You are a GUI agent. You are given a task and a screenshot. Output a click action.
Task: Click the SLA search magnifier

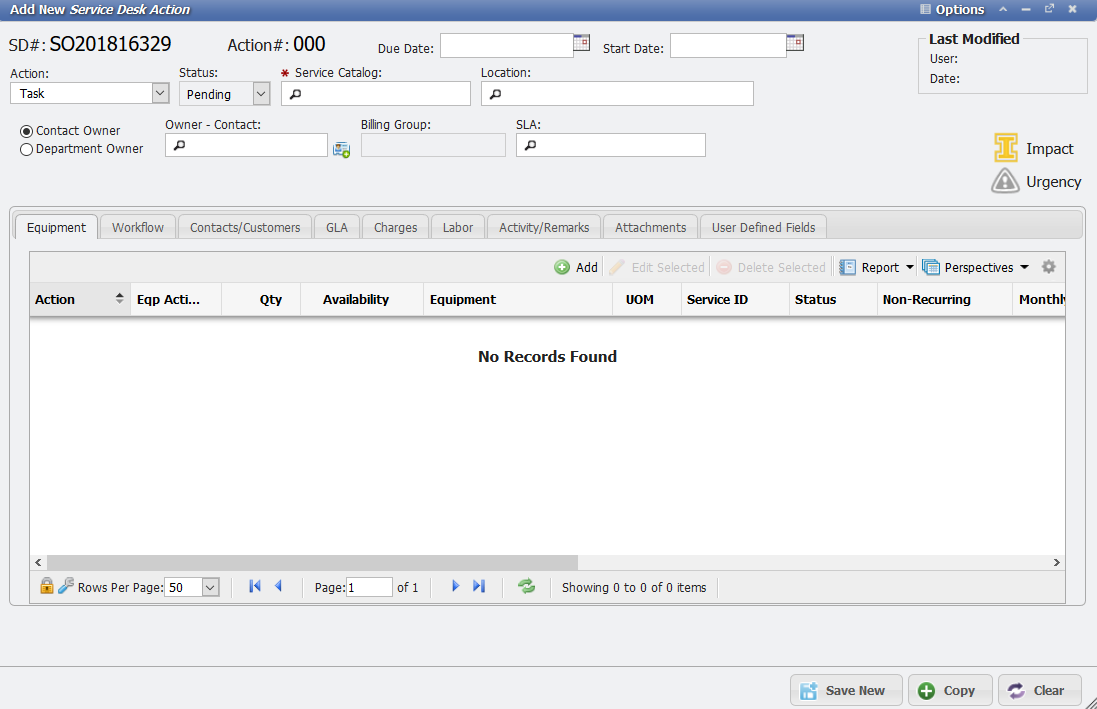[530, 146]
